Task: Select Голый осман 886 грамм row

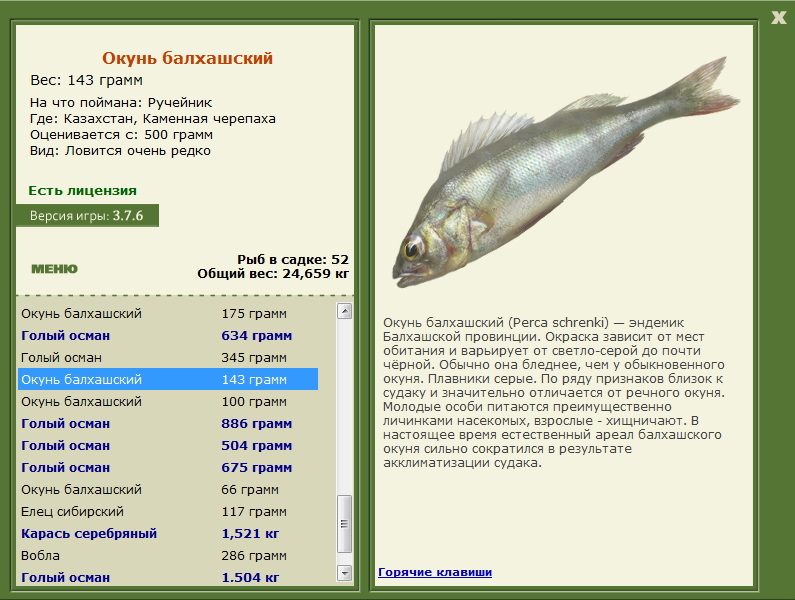Action: point(168,423)
